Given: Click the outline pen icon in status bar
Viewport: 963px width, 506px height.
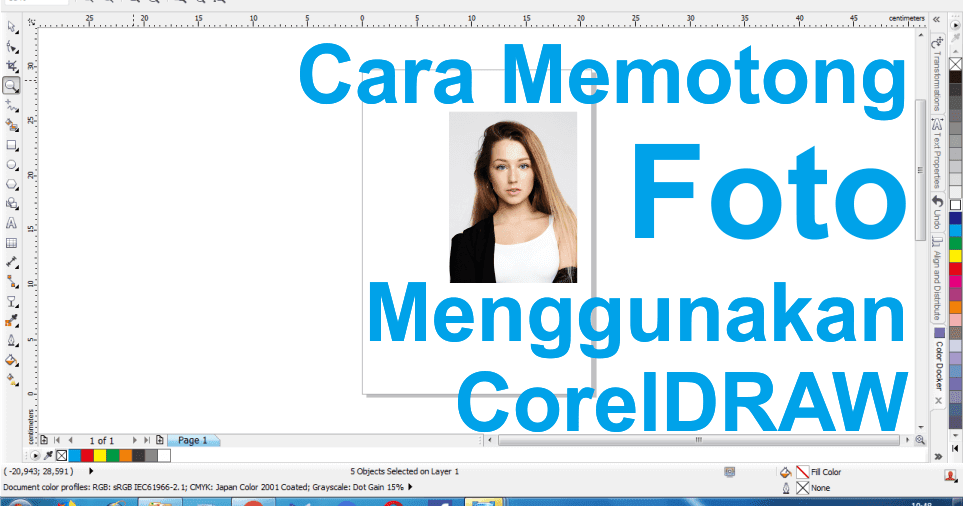Looking at the screenshot, I should point(786,488).
